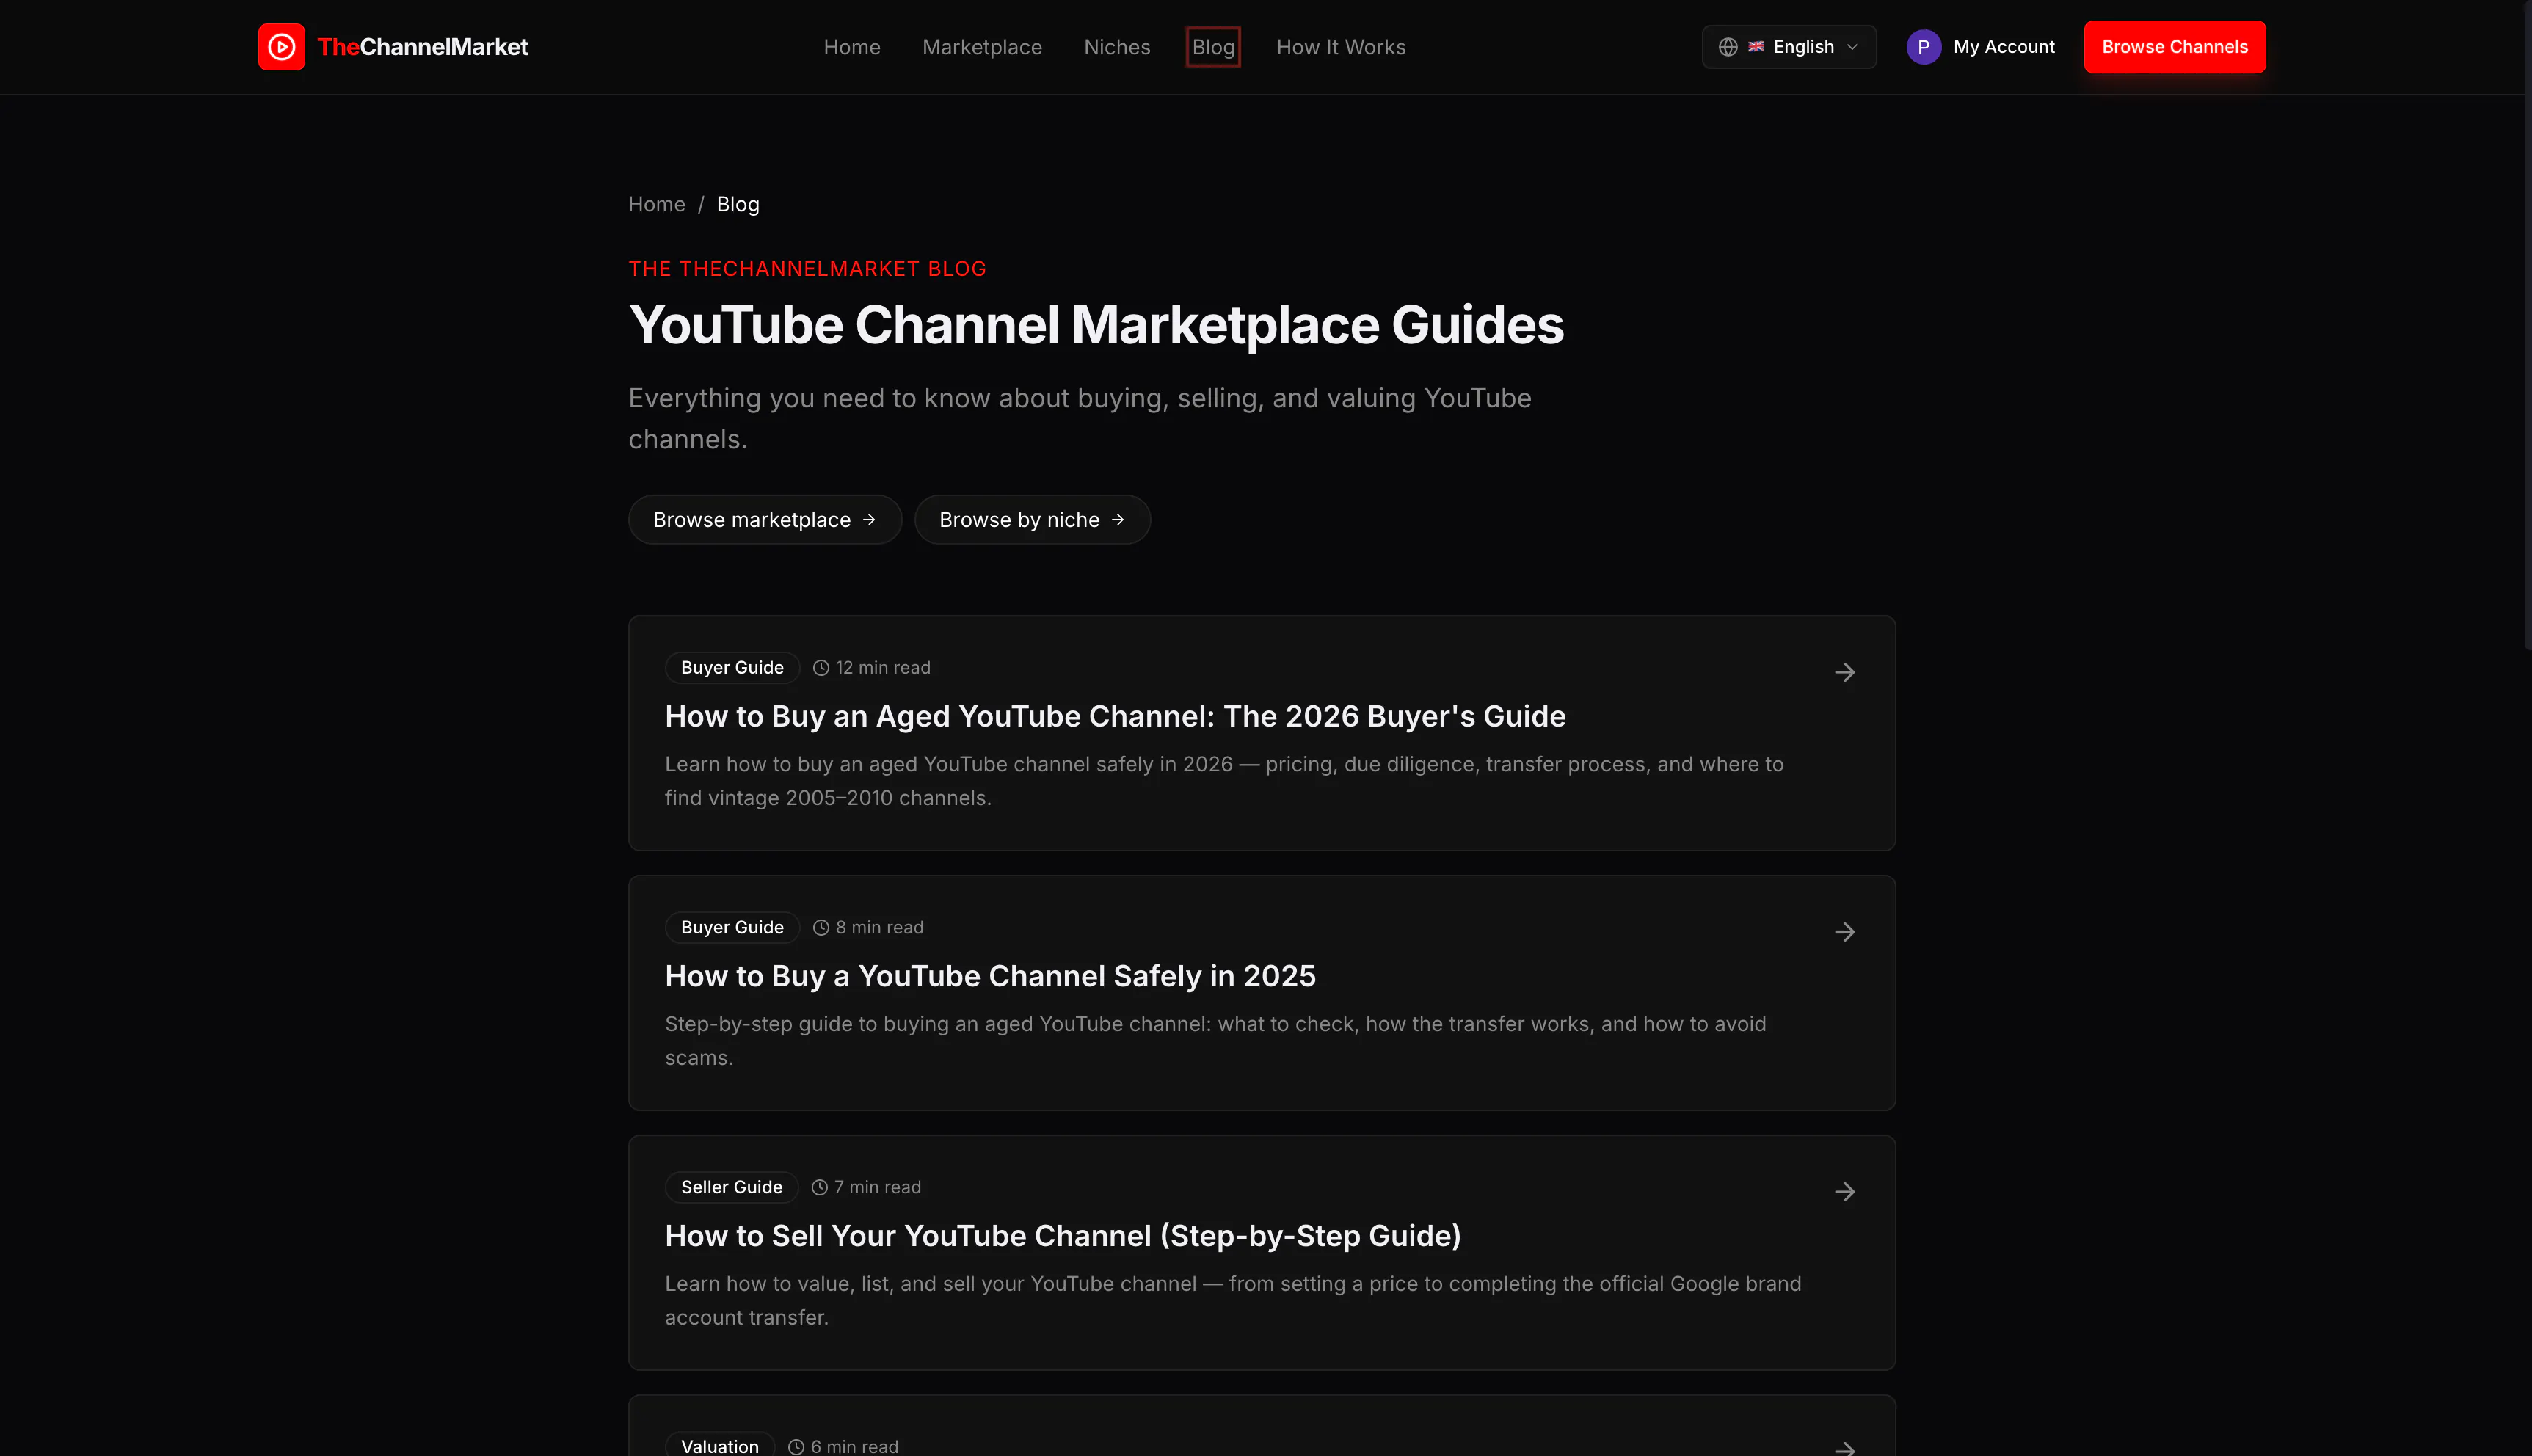Click the Valuation tag
2532x1456 pixels.
pos(720,1446)
